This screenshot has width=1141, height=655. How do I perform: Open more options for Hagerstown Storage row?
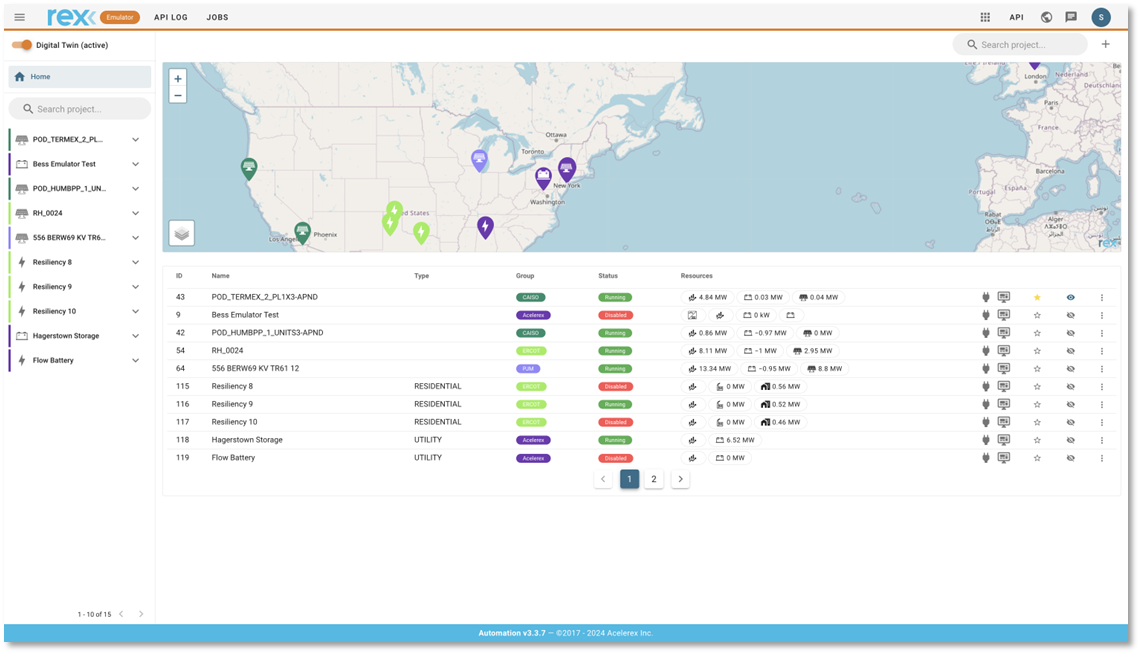[x=1102, y=440]
